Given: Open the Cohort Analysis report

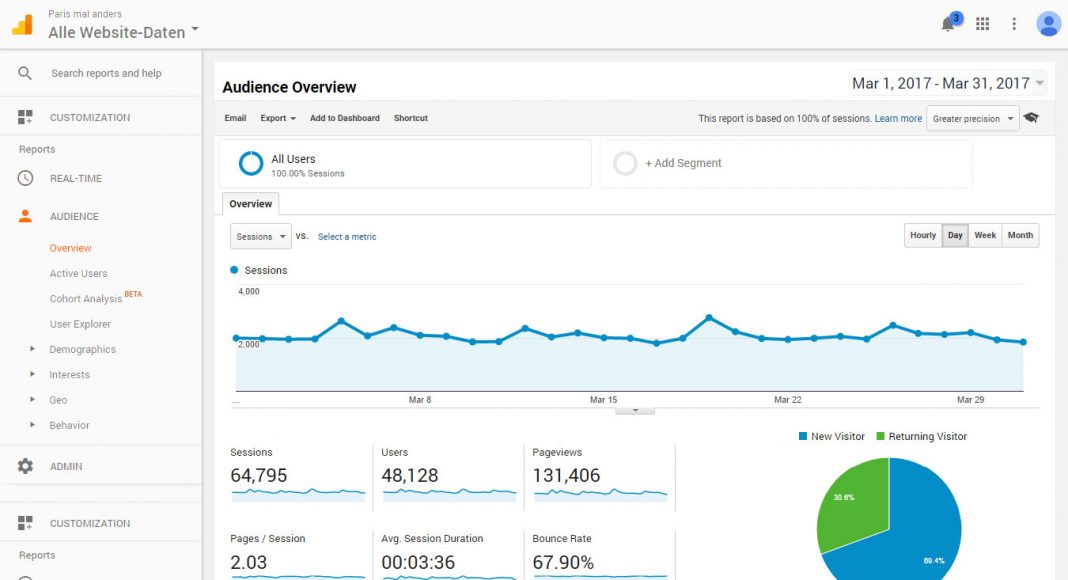Looking at the screenshot, I should [86, 299].
